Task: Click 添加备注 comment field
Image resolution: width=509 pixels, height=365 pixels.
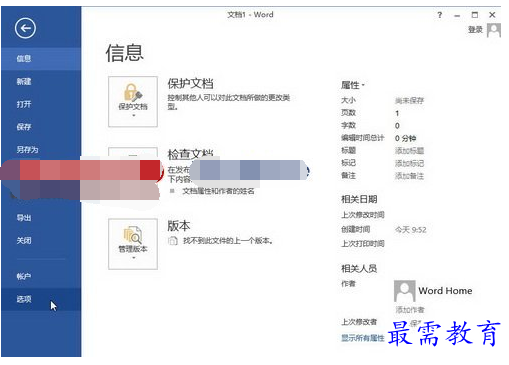Action: pos(409,176)
